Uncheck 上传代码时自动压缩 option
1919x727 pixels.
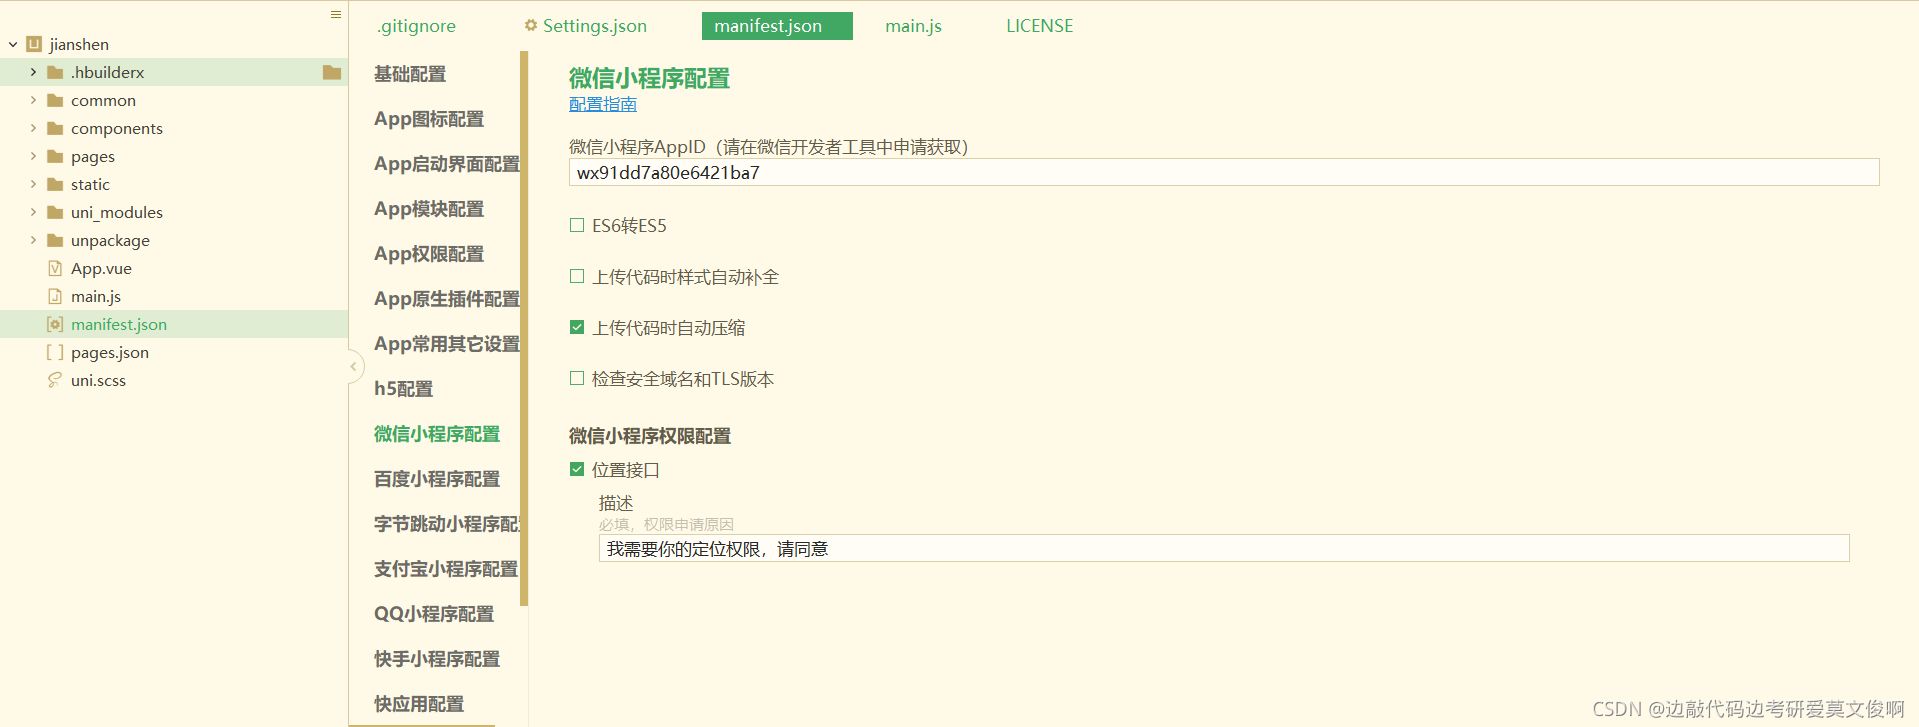pyautogui.click(x=577, y=327)
